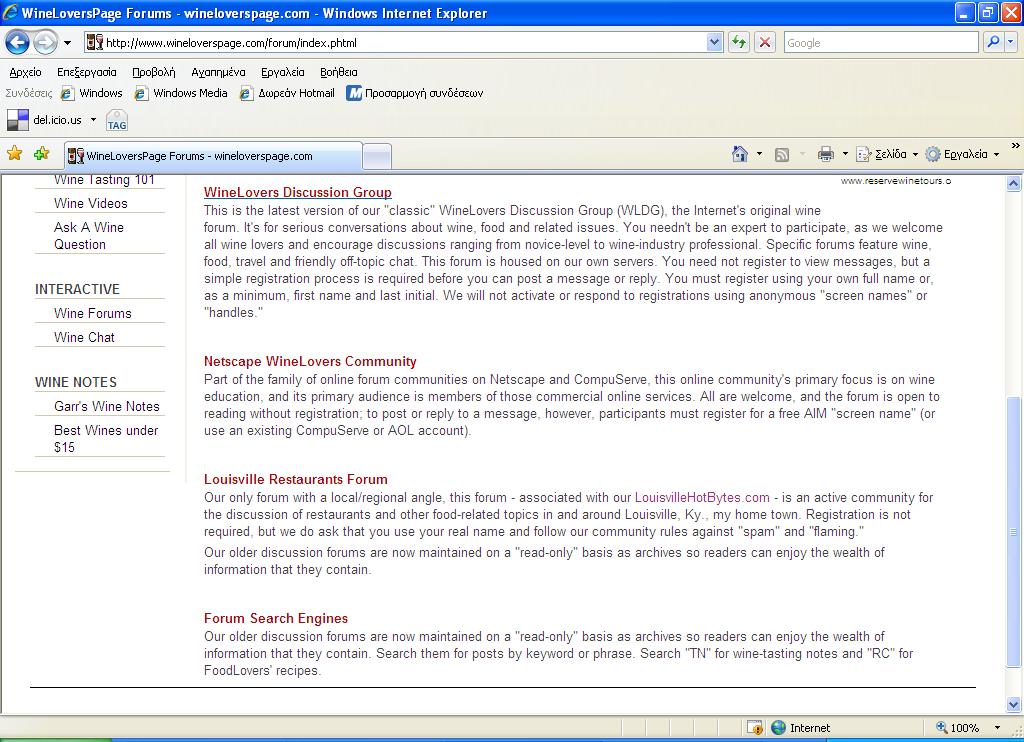Image resolution: width=1024 pixels, height=742 pixels.
Task: Click the security report status bar icon
Action: point(754,728)
